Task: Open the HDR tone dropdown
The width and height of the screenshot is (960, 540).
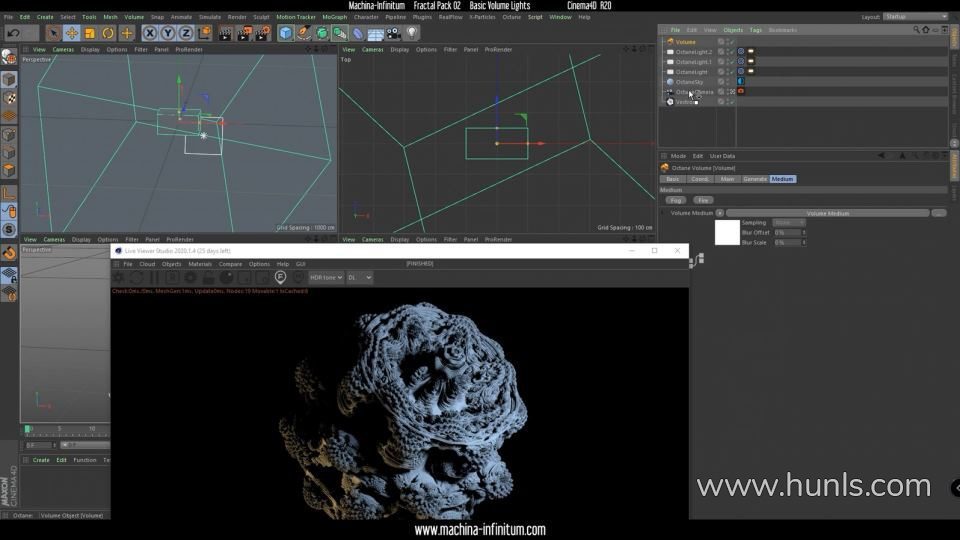Action: (x=326, y=277)
